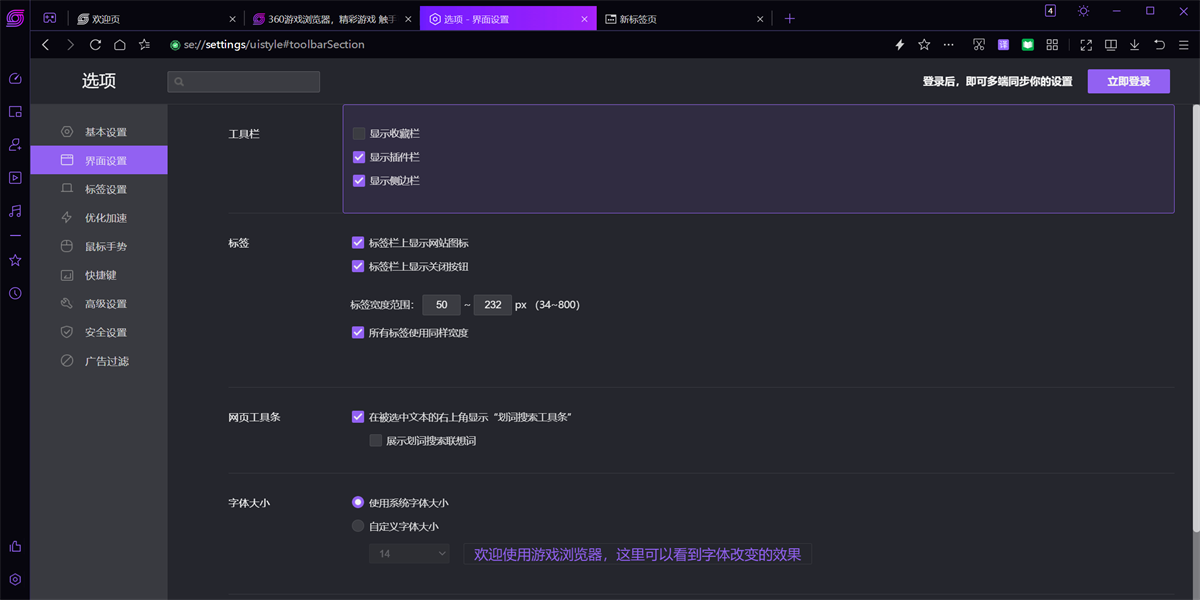Viewport: 1200px width, 600px height.
Task: Open the download manager icon
Action: [x=1134, y=44]
